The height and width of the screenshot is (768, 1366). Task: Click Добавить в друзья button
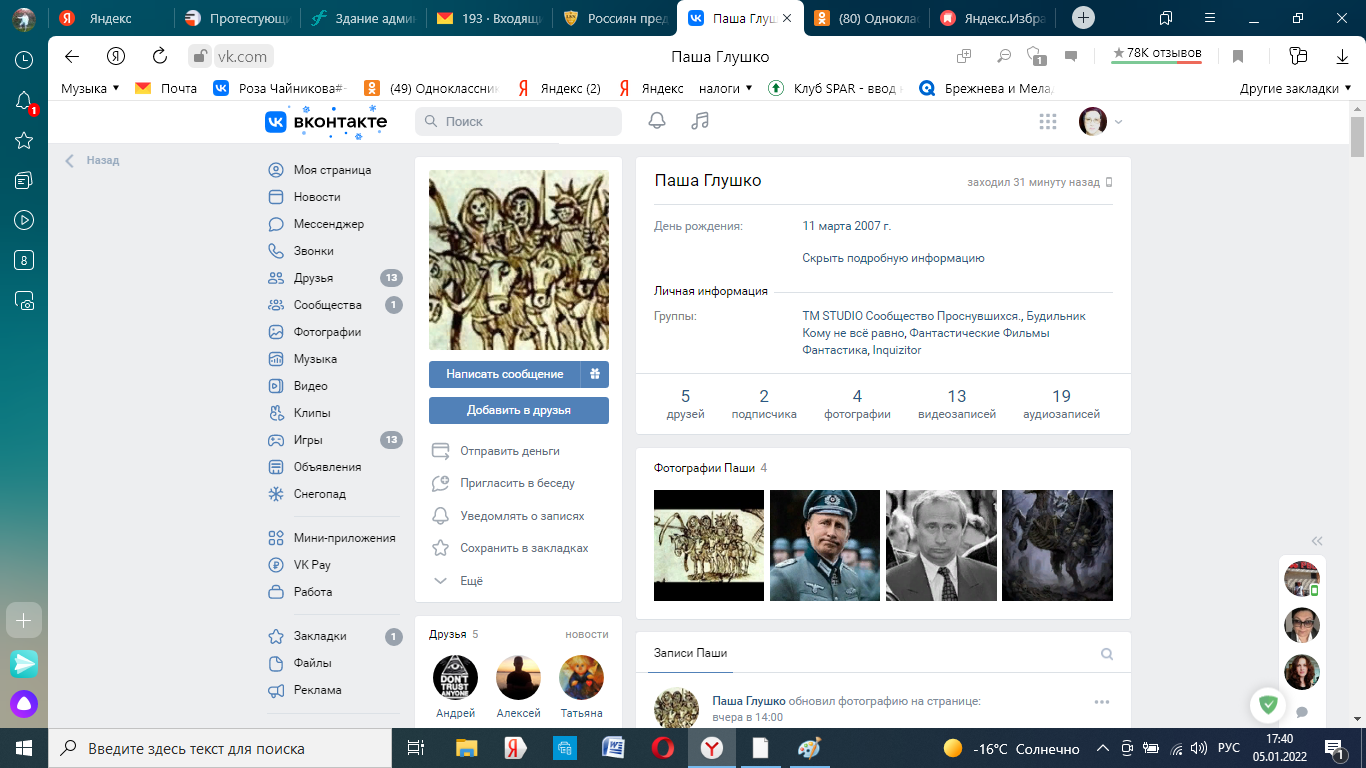pyautogui.click(x=518, y=410)
